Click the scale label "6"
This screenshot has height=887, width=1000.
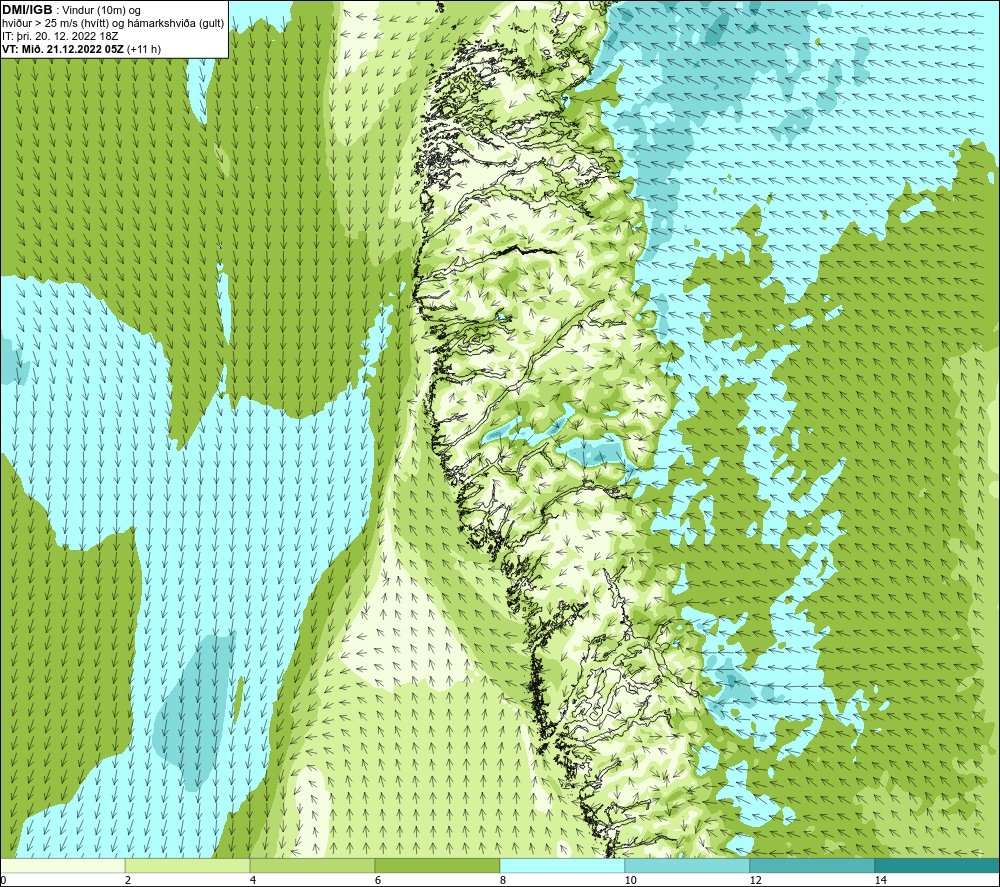tap(378, 880)
